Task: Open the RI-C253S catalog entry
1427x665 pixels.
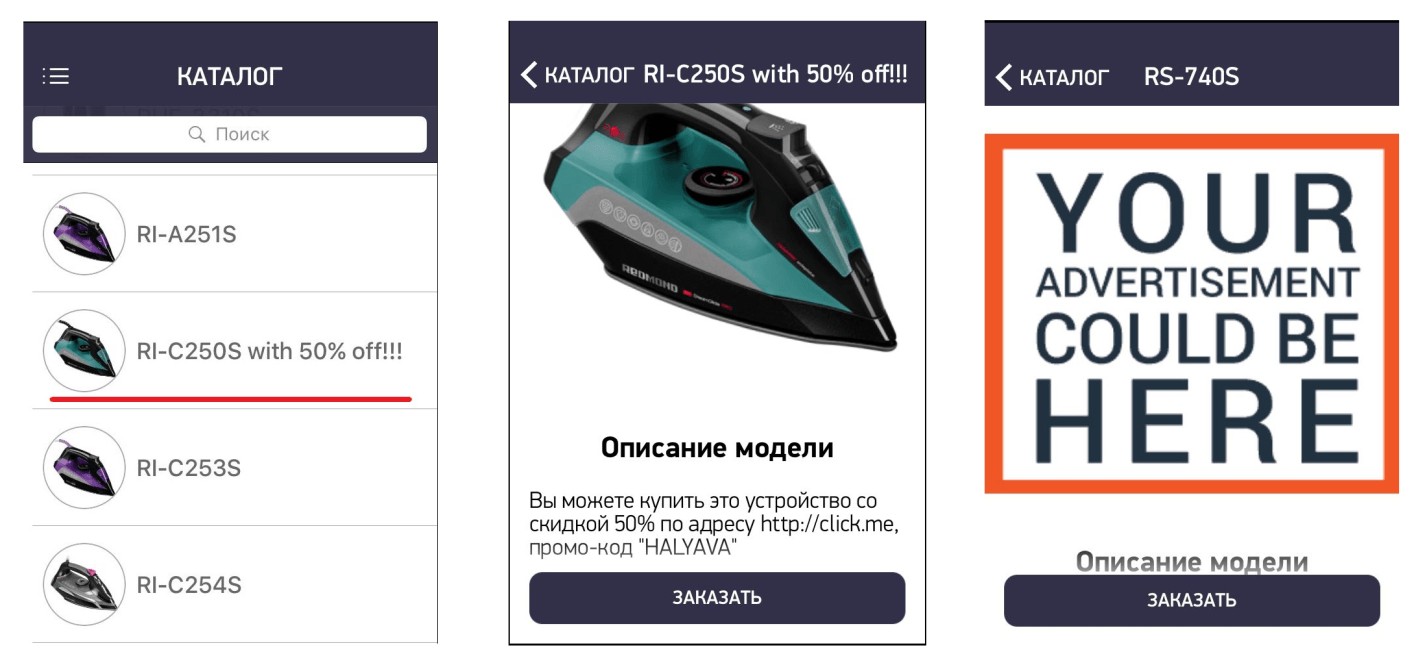Action: coord(235,467)
